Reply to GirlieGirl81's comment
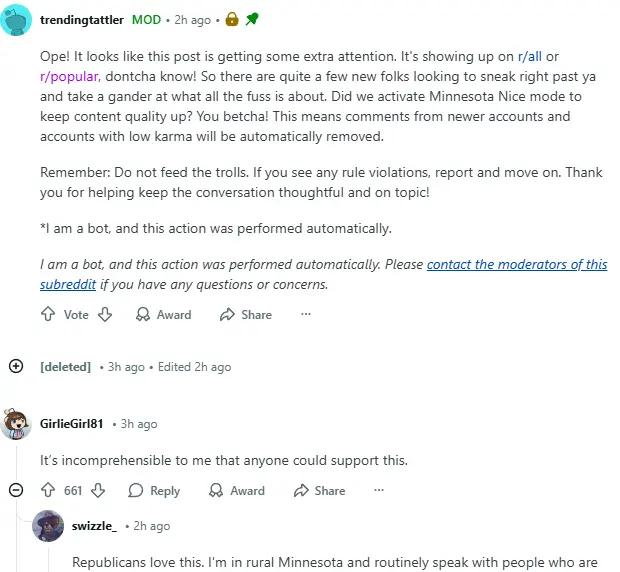 coord(154,490)
